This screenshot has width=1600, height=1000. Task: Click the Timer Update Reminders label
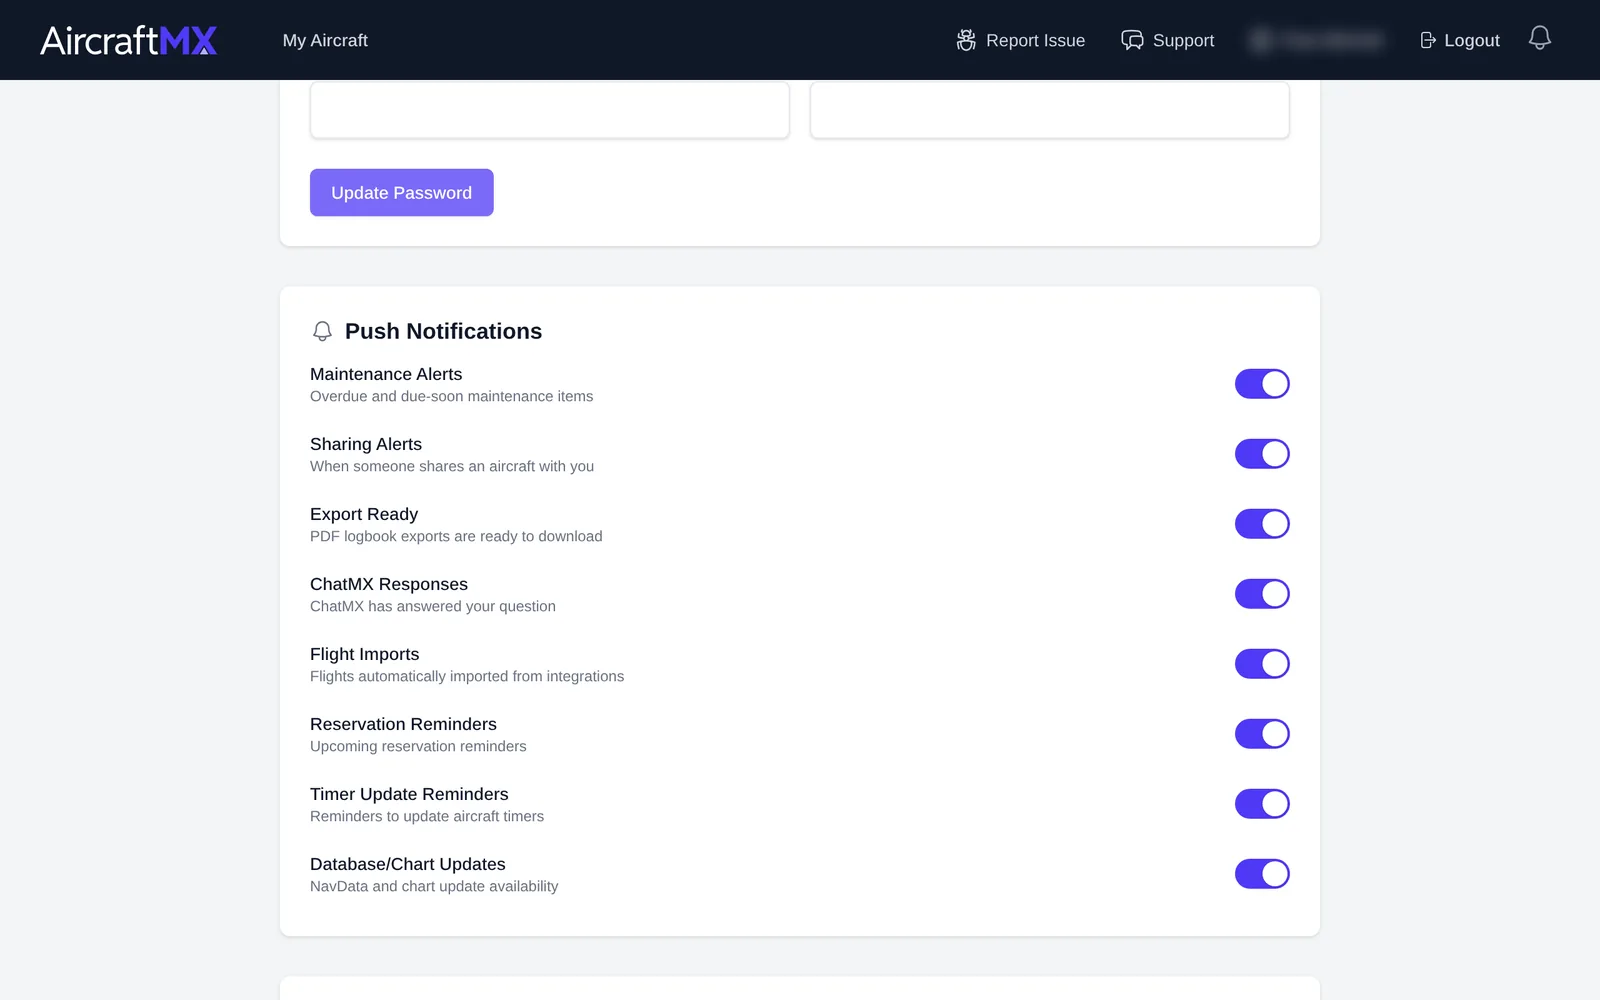click(x=409, y=794)
